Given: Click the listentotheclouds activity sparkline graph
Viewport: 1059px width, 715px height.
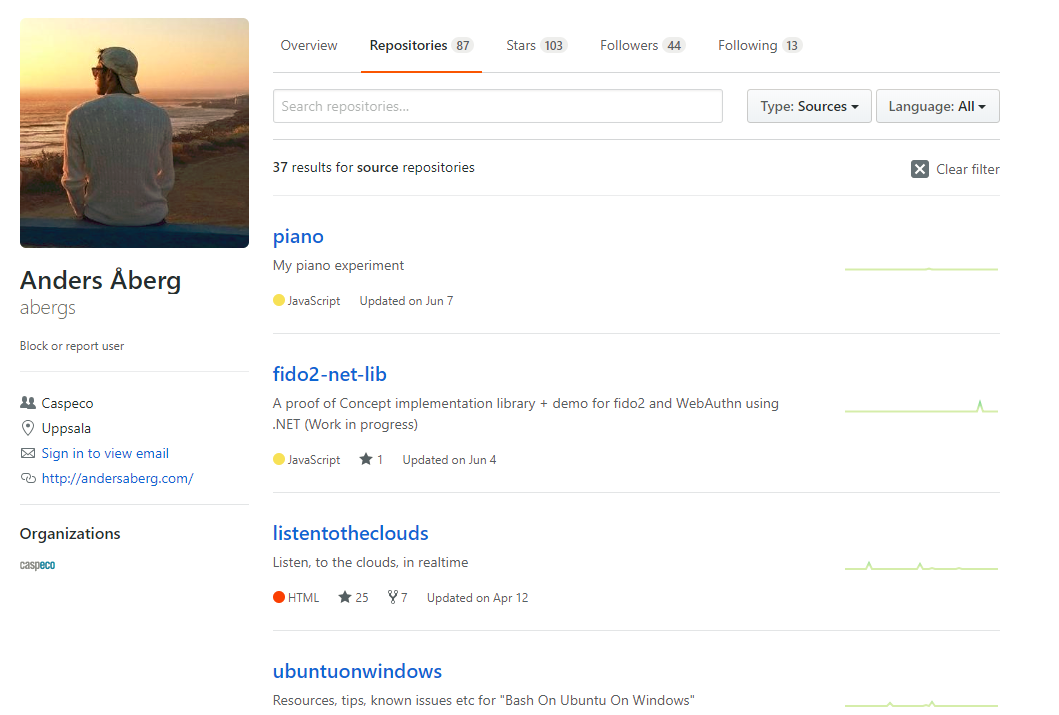Looking at the screenshot, I should coord(921,566).
